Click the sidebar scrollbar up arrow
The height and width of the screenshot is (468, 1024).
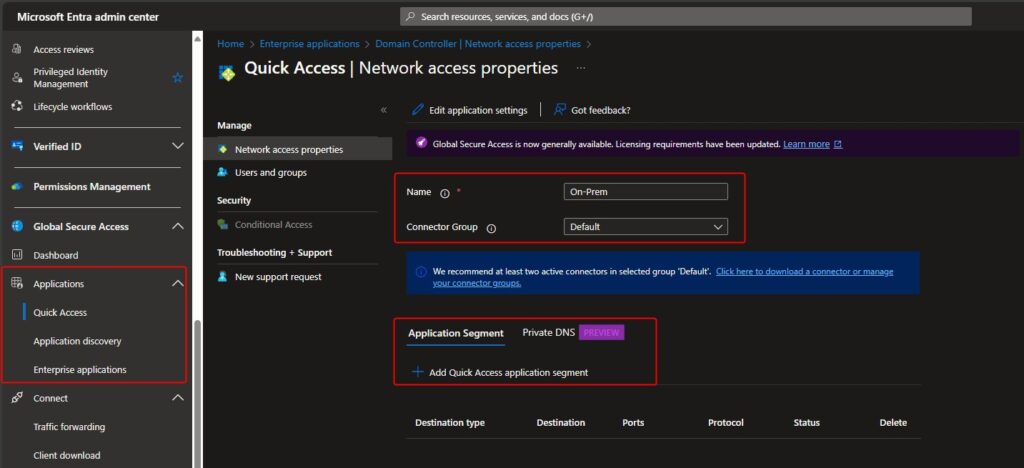point(197,39)
